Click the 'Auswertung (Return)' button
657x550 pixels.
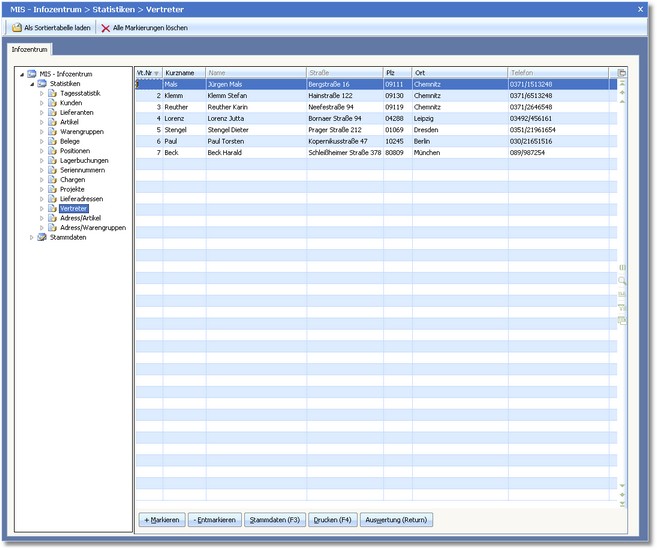[x=397, y=520]
